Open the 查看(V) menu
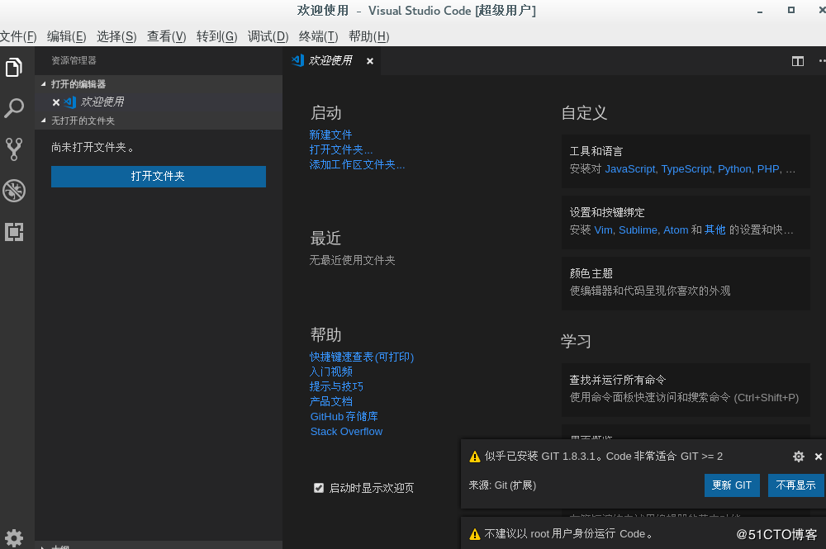This screenshot has height=549, width=826. click(x=166, y=36)
